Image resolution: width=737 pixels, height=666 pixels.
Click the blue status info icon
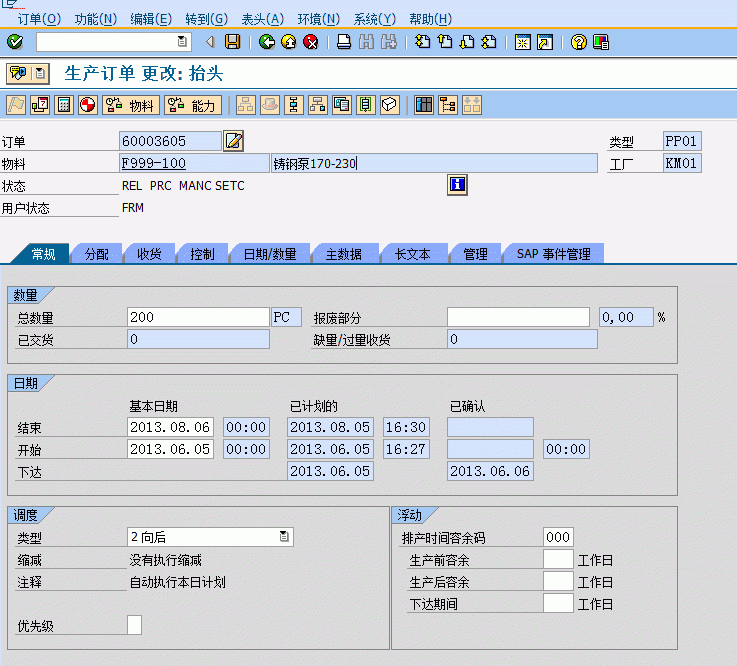[x=457, y=185]
